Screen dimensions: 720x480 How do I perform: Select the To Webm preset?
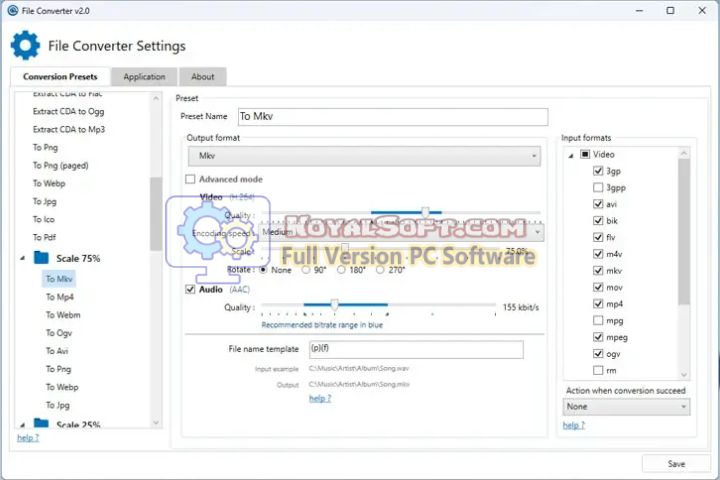(x=63, y=315)
